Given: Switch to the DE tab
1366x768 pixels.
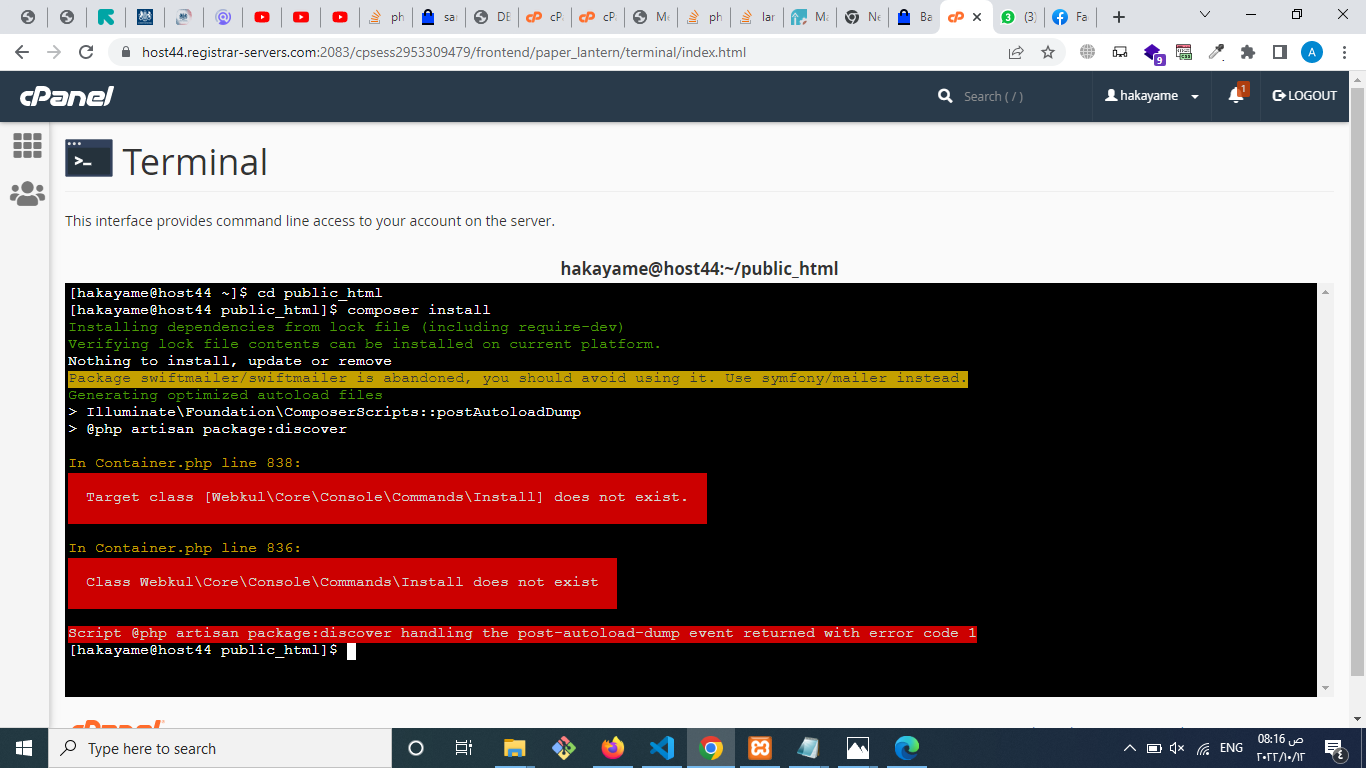Looking at the screenshot, I should pyautogui.click(x=492, y=17).
